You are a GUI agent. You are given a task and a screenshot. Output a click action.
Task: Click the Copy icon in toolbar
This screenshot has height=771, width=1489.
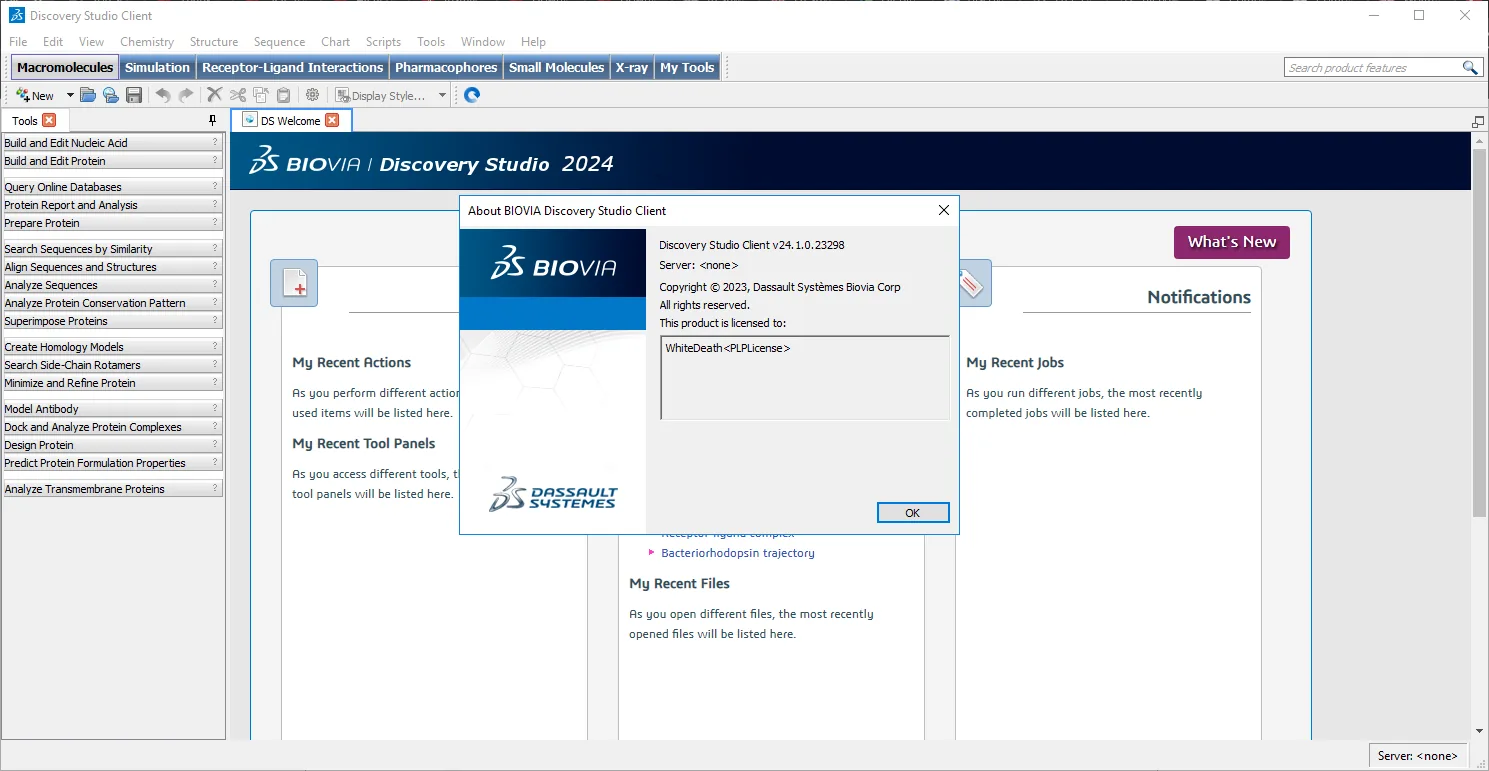[261, 95]
